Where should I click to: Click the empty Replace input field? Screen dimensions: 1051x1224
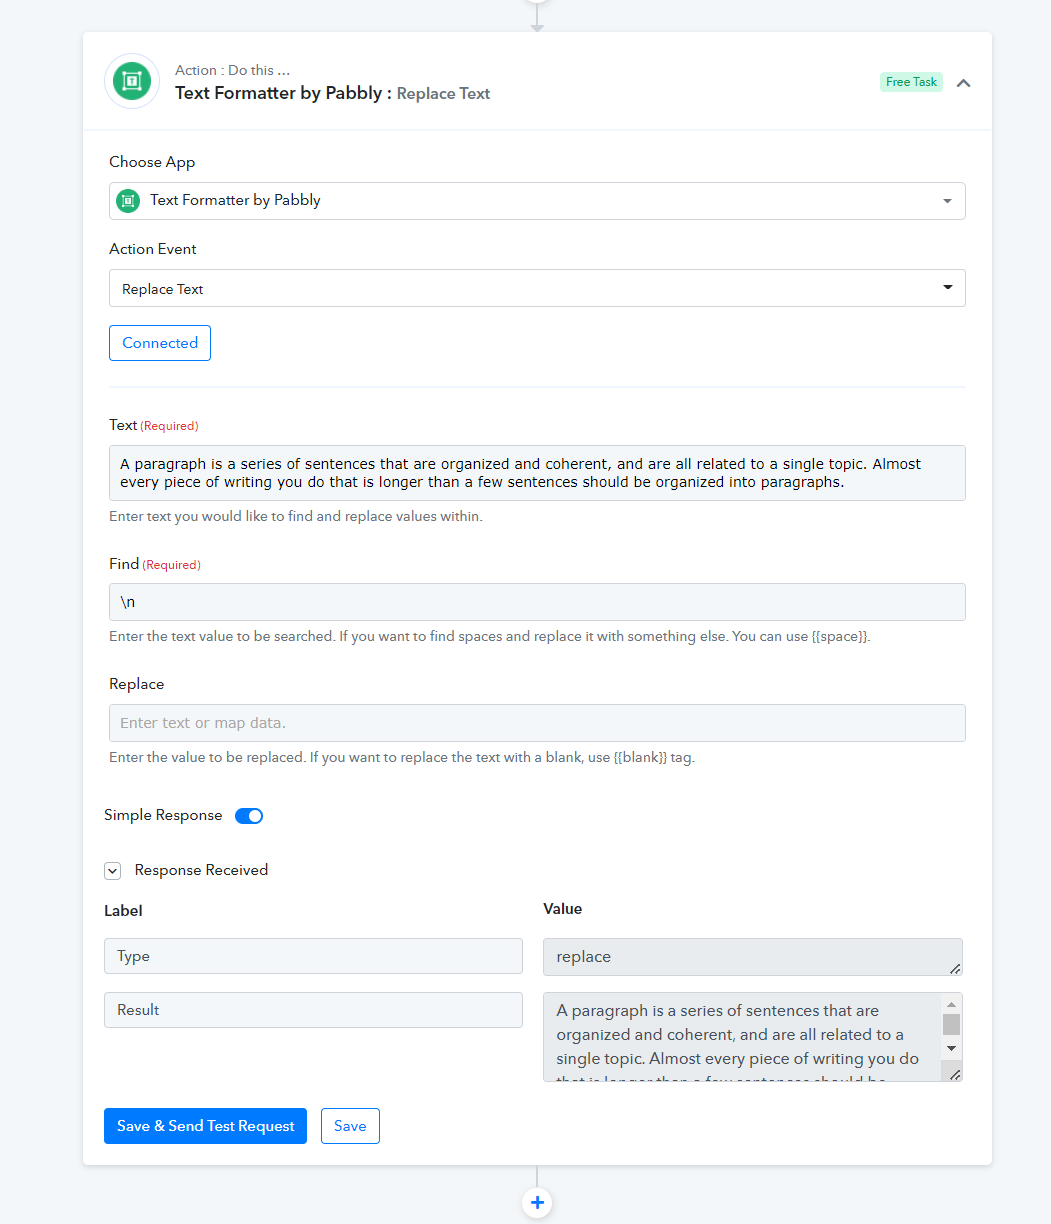tap(537, 723)
